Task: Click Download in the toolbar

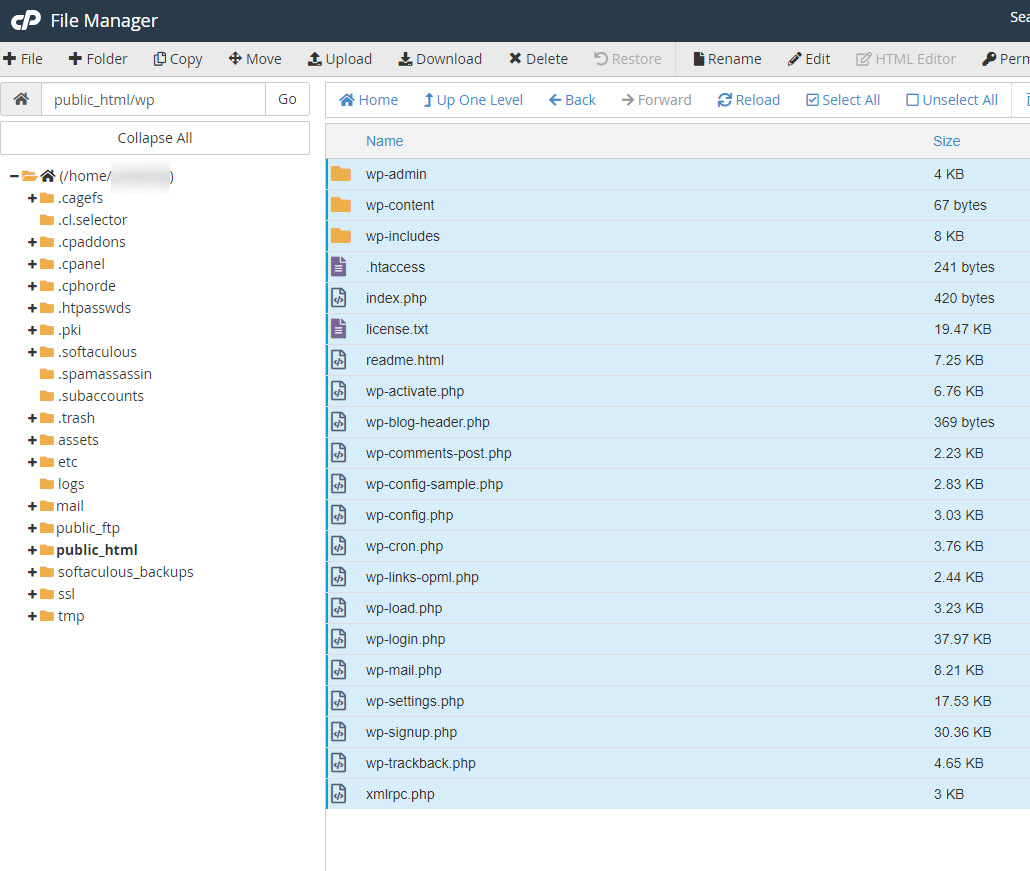Action: [x=440, y=59]
